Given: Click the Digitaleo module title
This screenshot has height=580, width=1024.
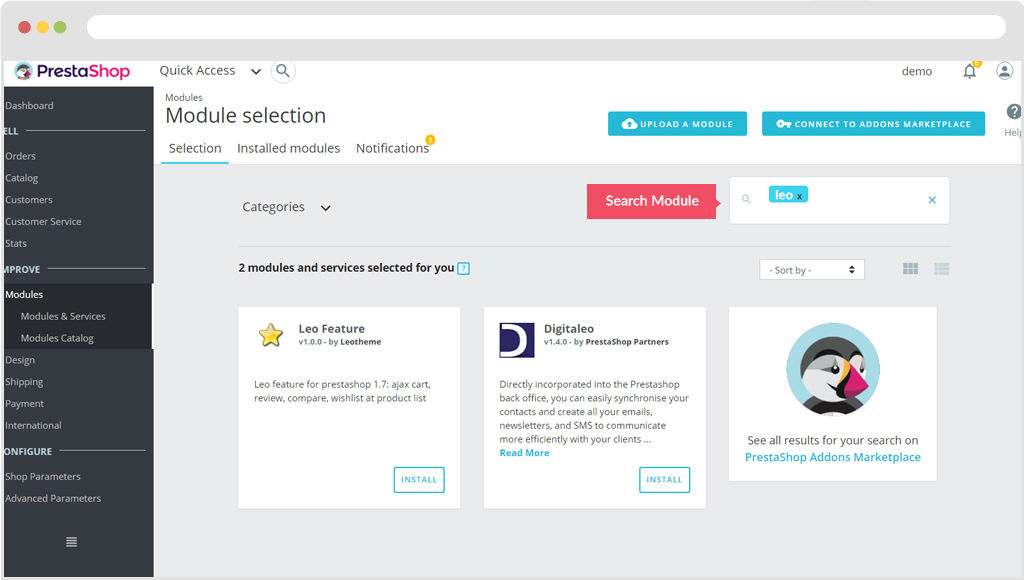Looking at the screenshot, I should click(x=569, y=329).
